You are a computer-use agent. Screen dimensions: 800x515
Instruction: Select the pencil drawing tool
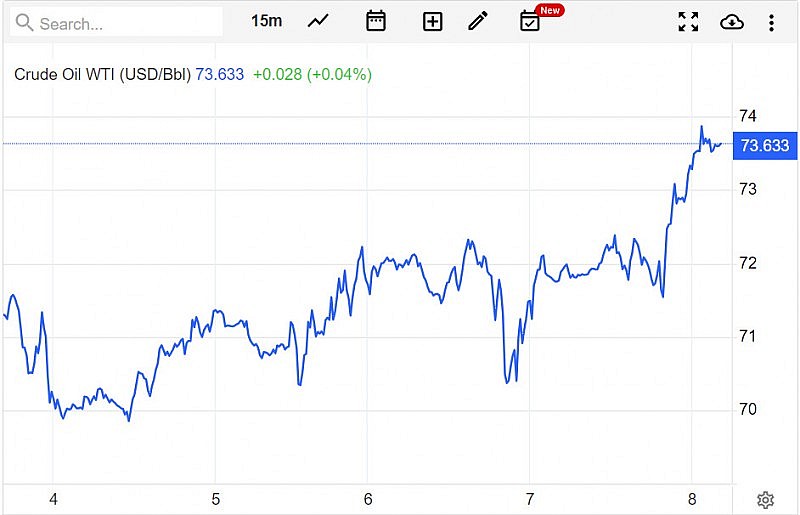(x=478, y=21)
